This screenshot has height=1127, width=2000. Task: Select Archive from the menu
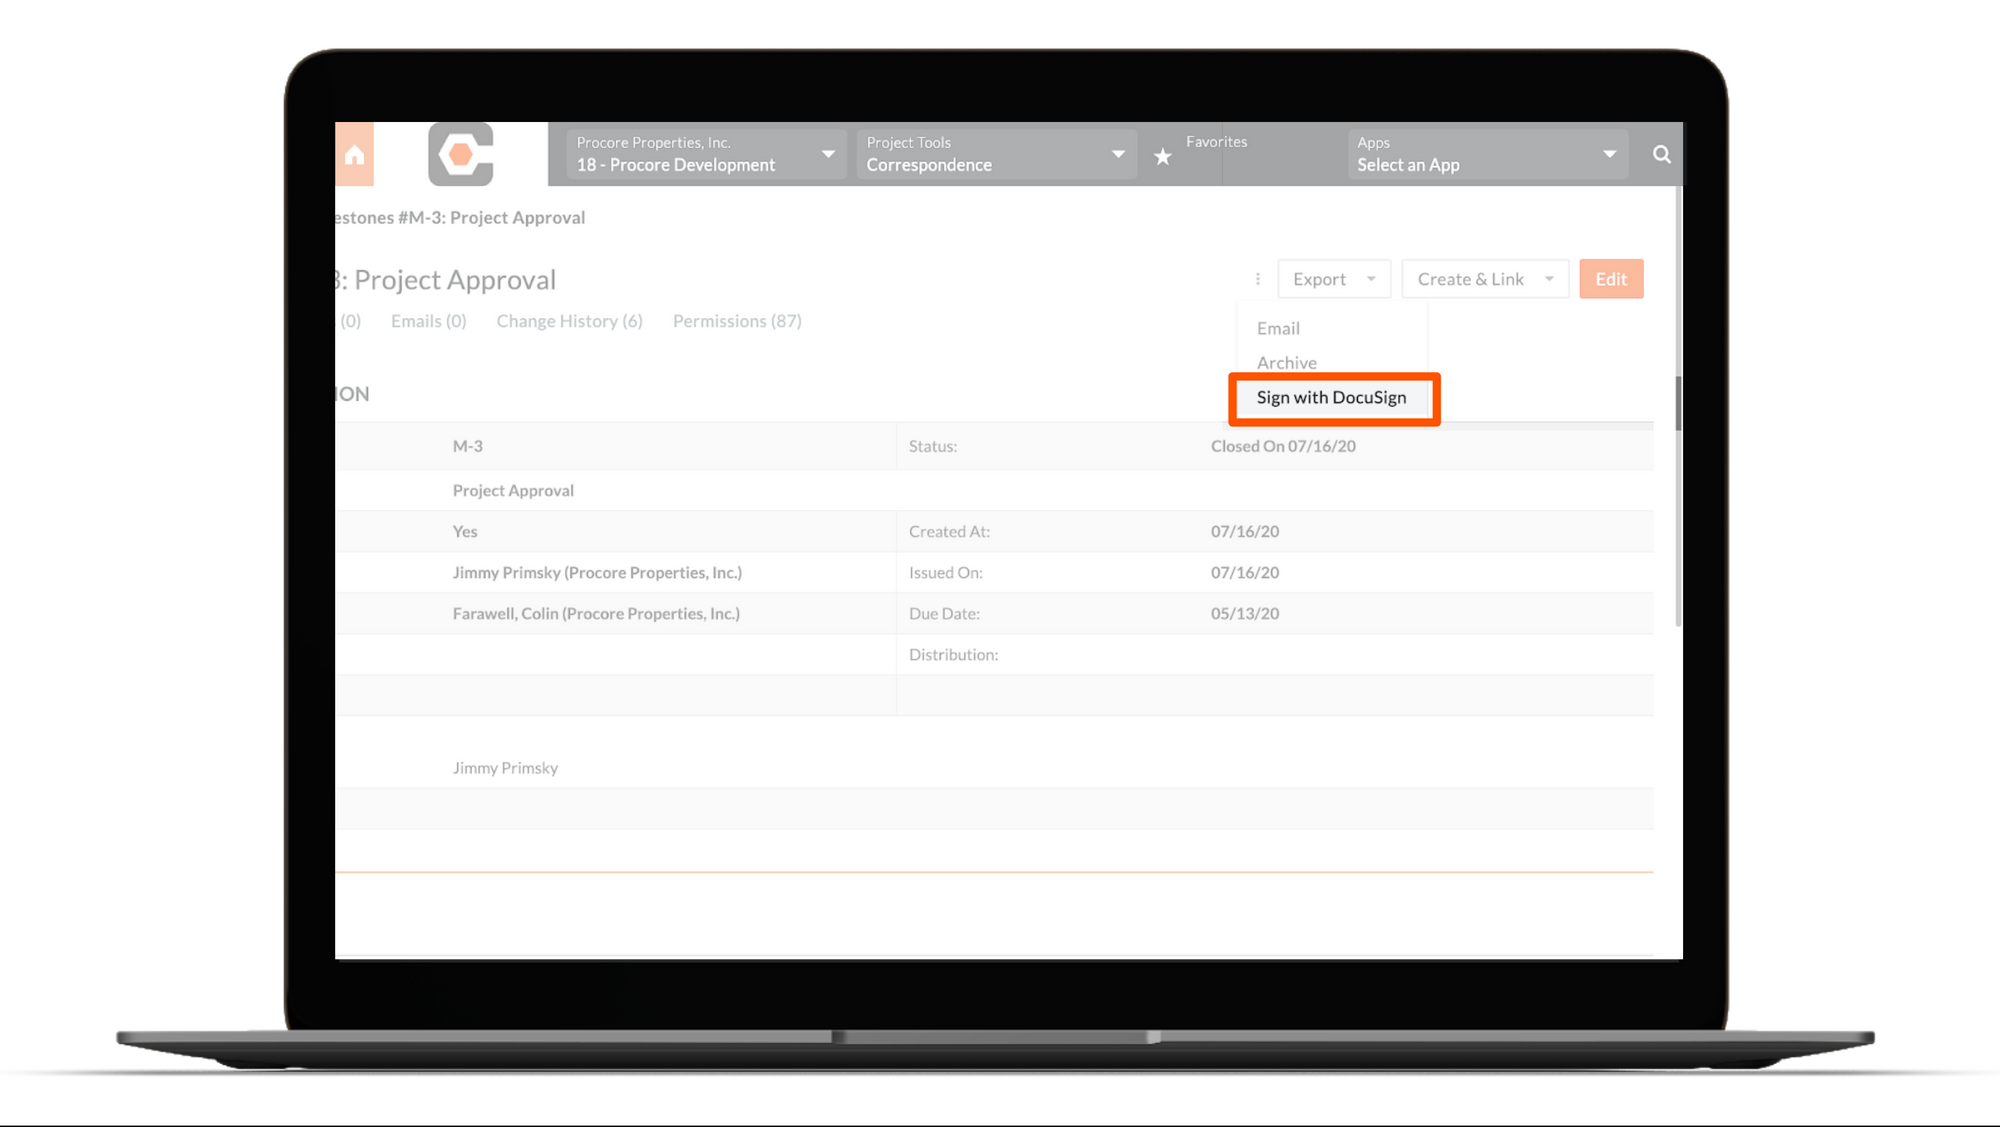point(1286,362)
